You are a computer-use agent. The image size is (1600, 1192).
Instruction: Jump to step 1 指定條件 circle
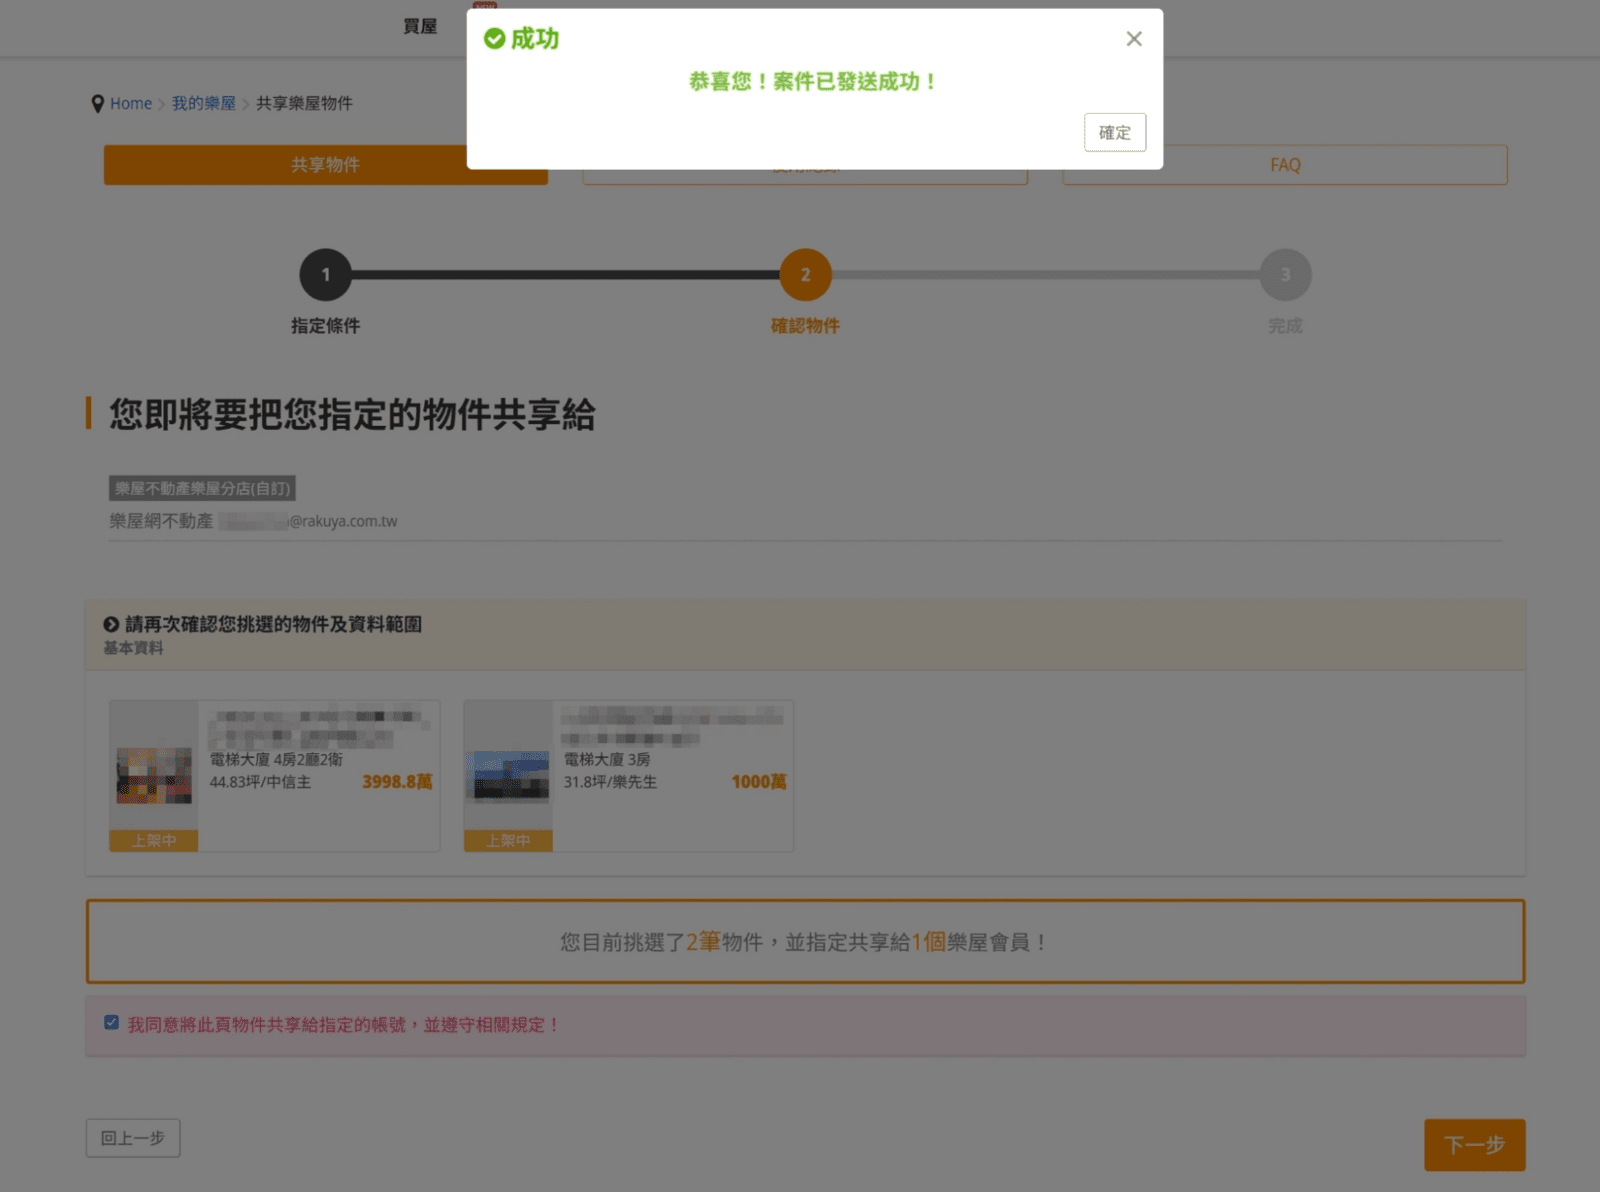[325, 275]
